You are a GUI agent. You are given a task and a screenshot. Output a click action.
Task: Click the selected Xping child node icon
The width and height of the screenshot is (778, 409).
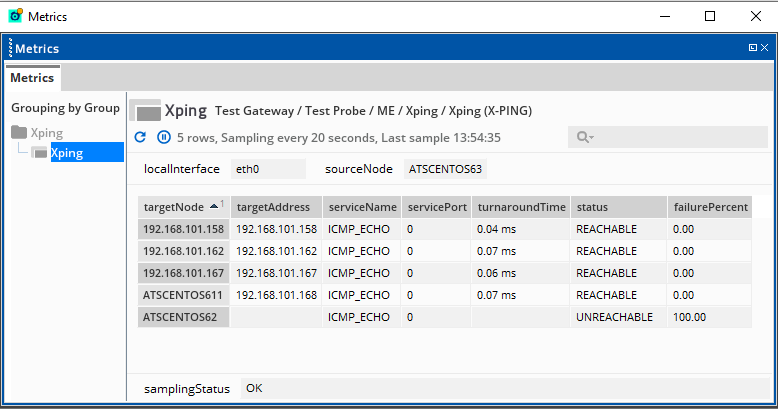pos(40,152)
